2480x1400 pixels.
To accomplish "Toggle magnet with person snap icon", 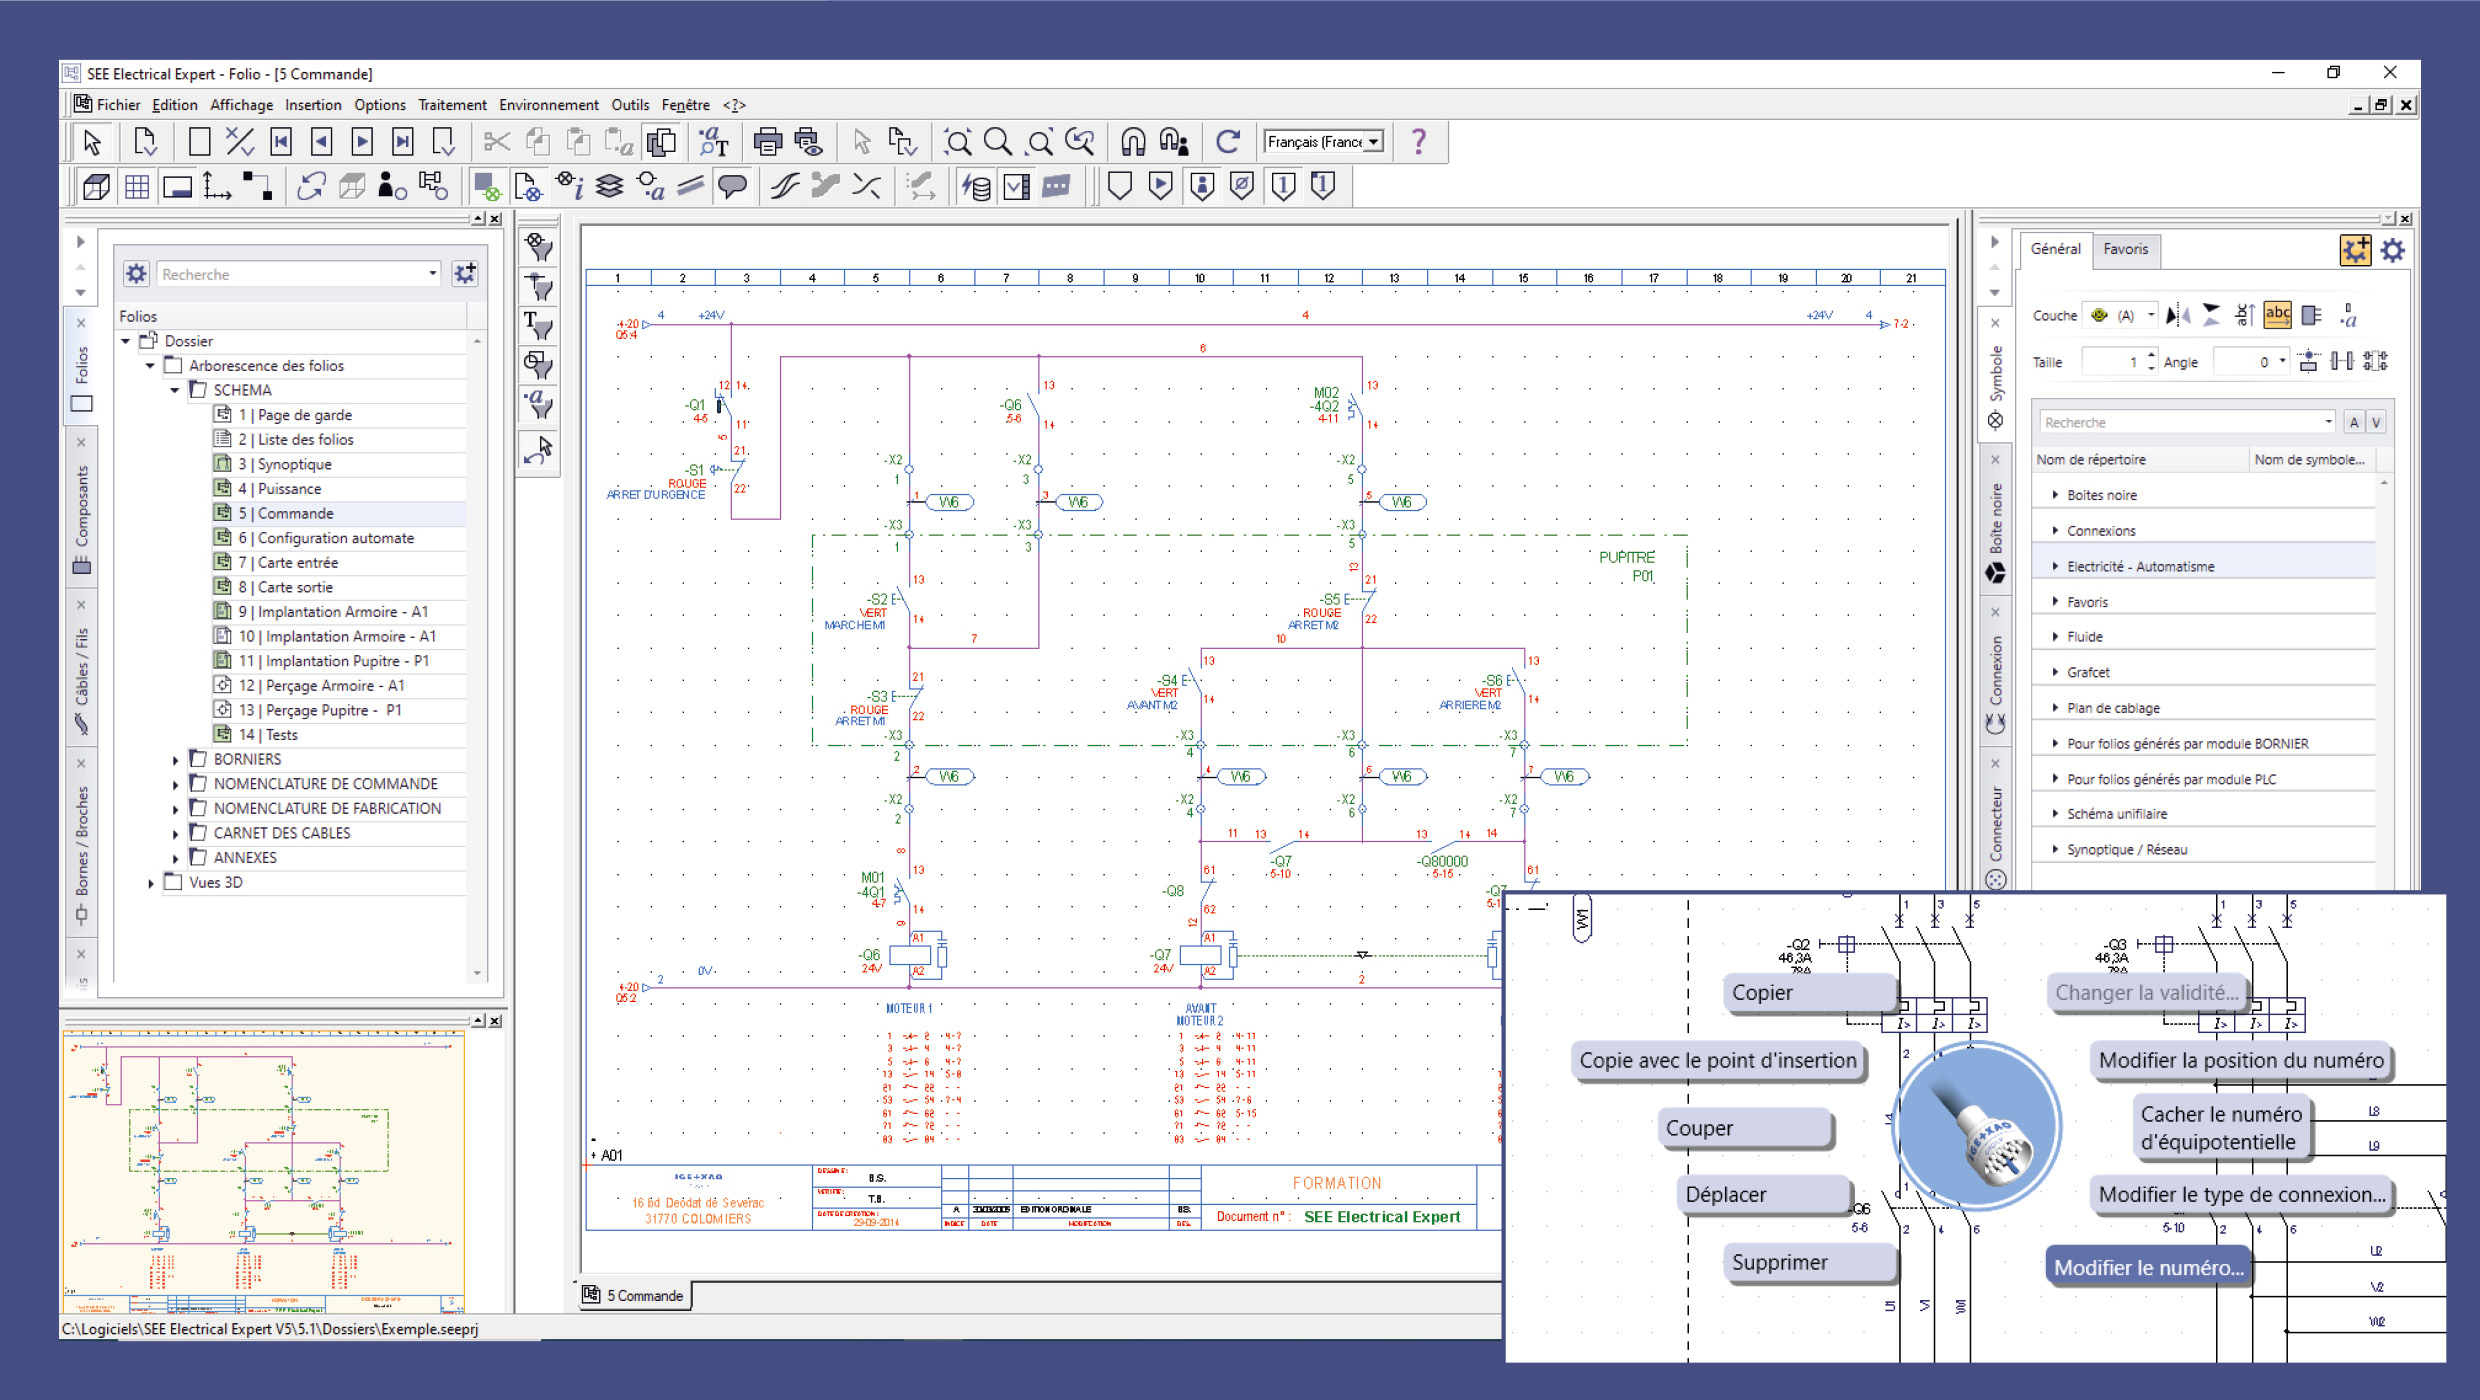I will [x=1173, y=142].
